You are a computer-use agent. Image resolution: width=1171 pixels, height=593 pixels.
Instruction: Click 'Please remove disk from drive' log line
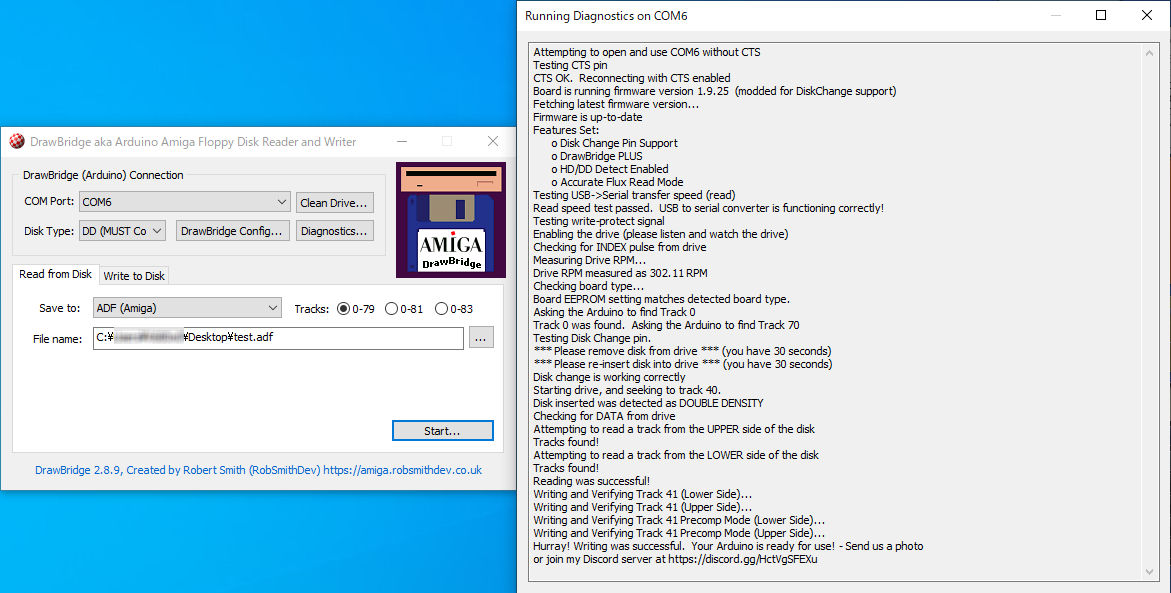[682, 351]
